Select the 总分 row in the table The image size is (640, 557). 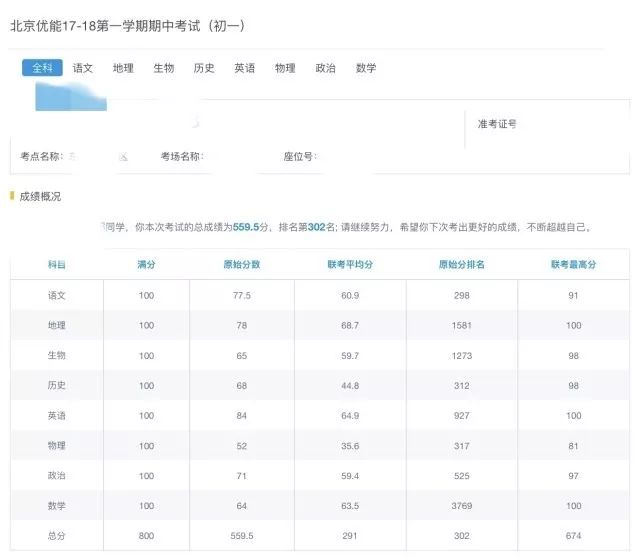(57, 535)
